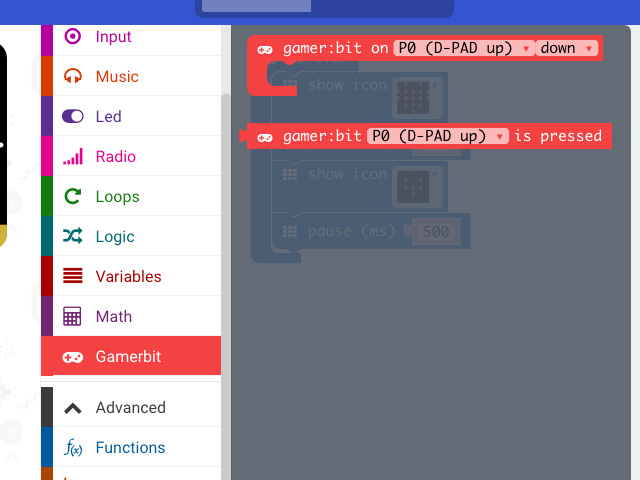Click the Logic shuffle arrows icon
The width and height of the screenshot is (640, 480).
(73, 237)
